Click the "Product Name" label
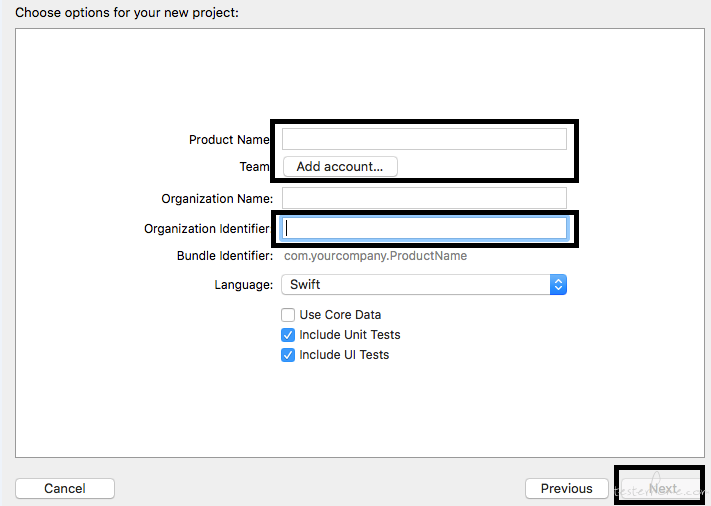This screenshot has height=506, width=711. (x=229, y=140)
